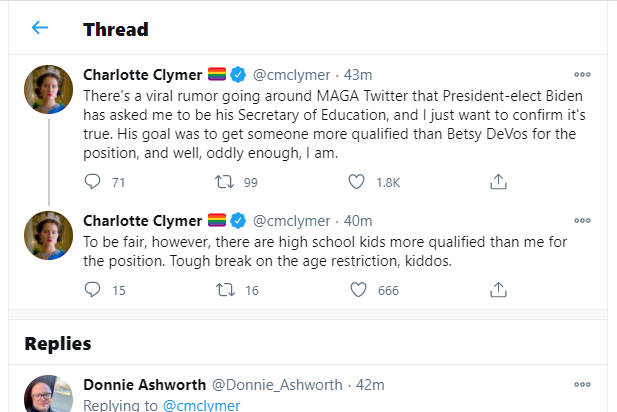Image resolution: width=617 pixels, height=412 pixels.
Task: Open @cmclymer handle on first tweet
Action: [x=291, y=75]
